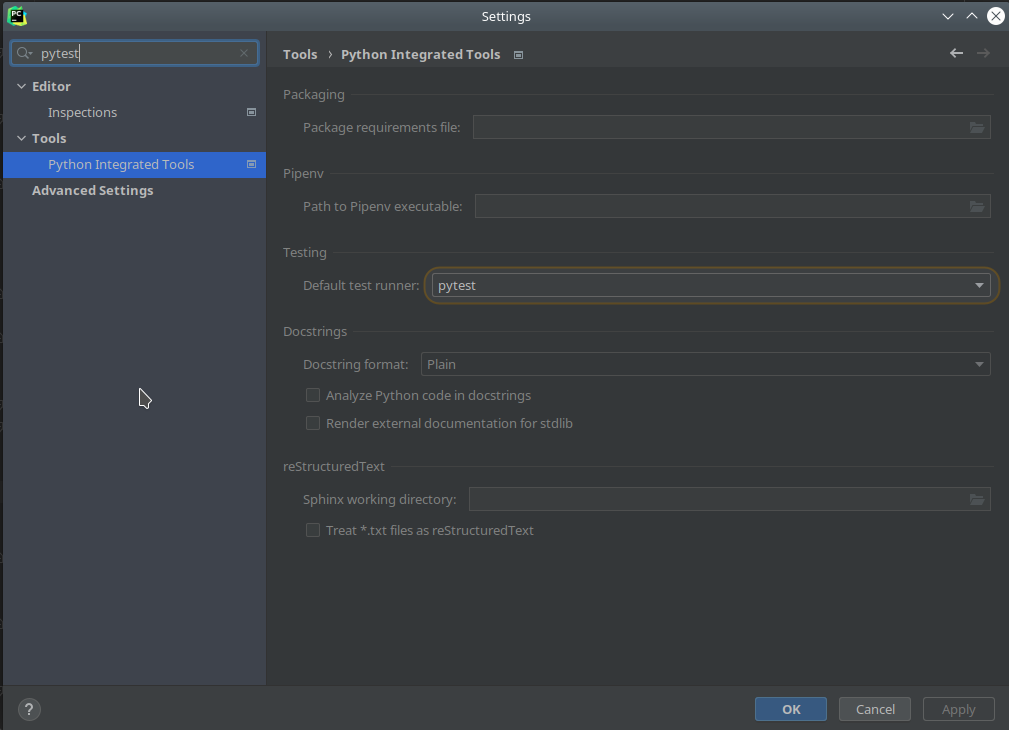Open Advanced Settings page
This screenshot has width=1009, height=730.
pos(93,191)
